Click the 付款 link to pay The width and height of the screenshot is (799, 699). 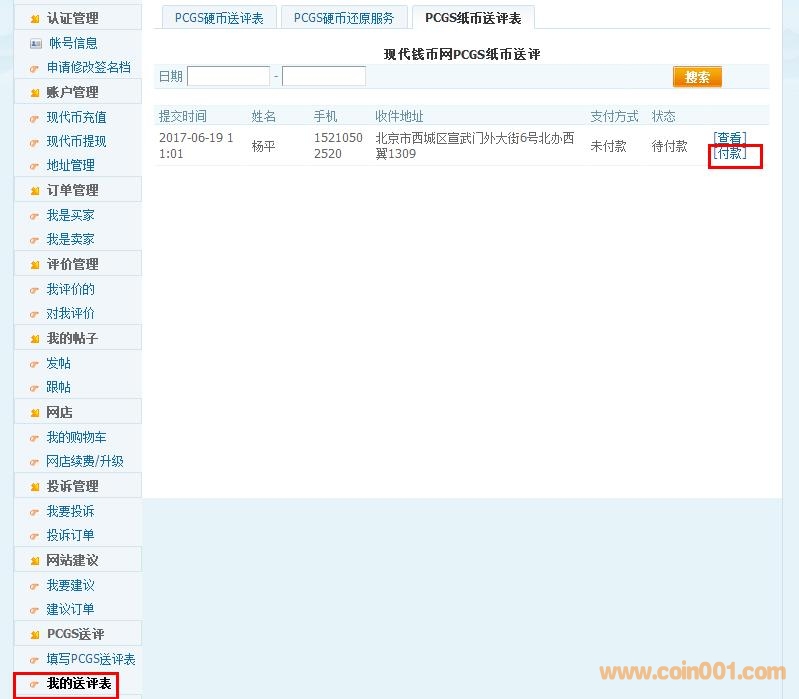pos(729,153)
